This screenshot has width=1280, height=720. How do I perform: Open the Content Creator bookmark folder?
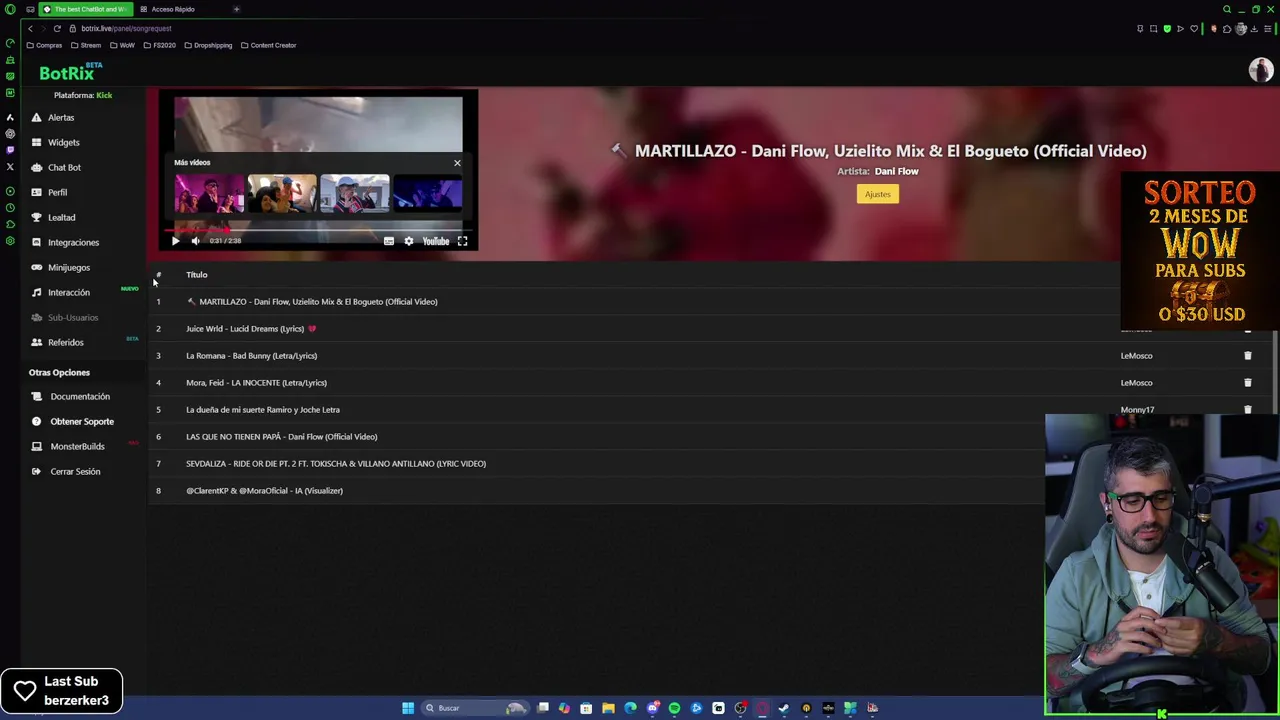268,45
